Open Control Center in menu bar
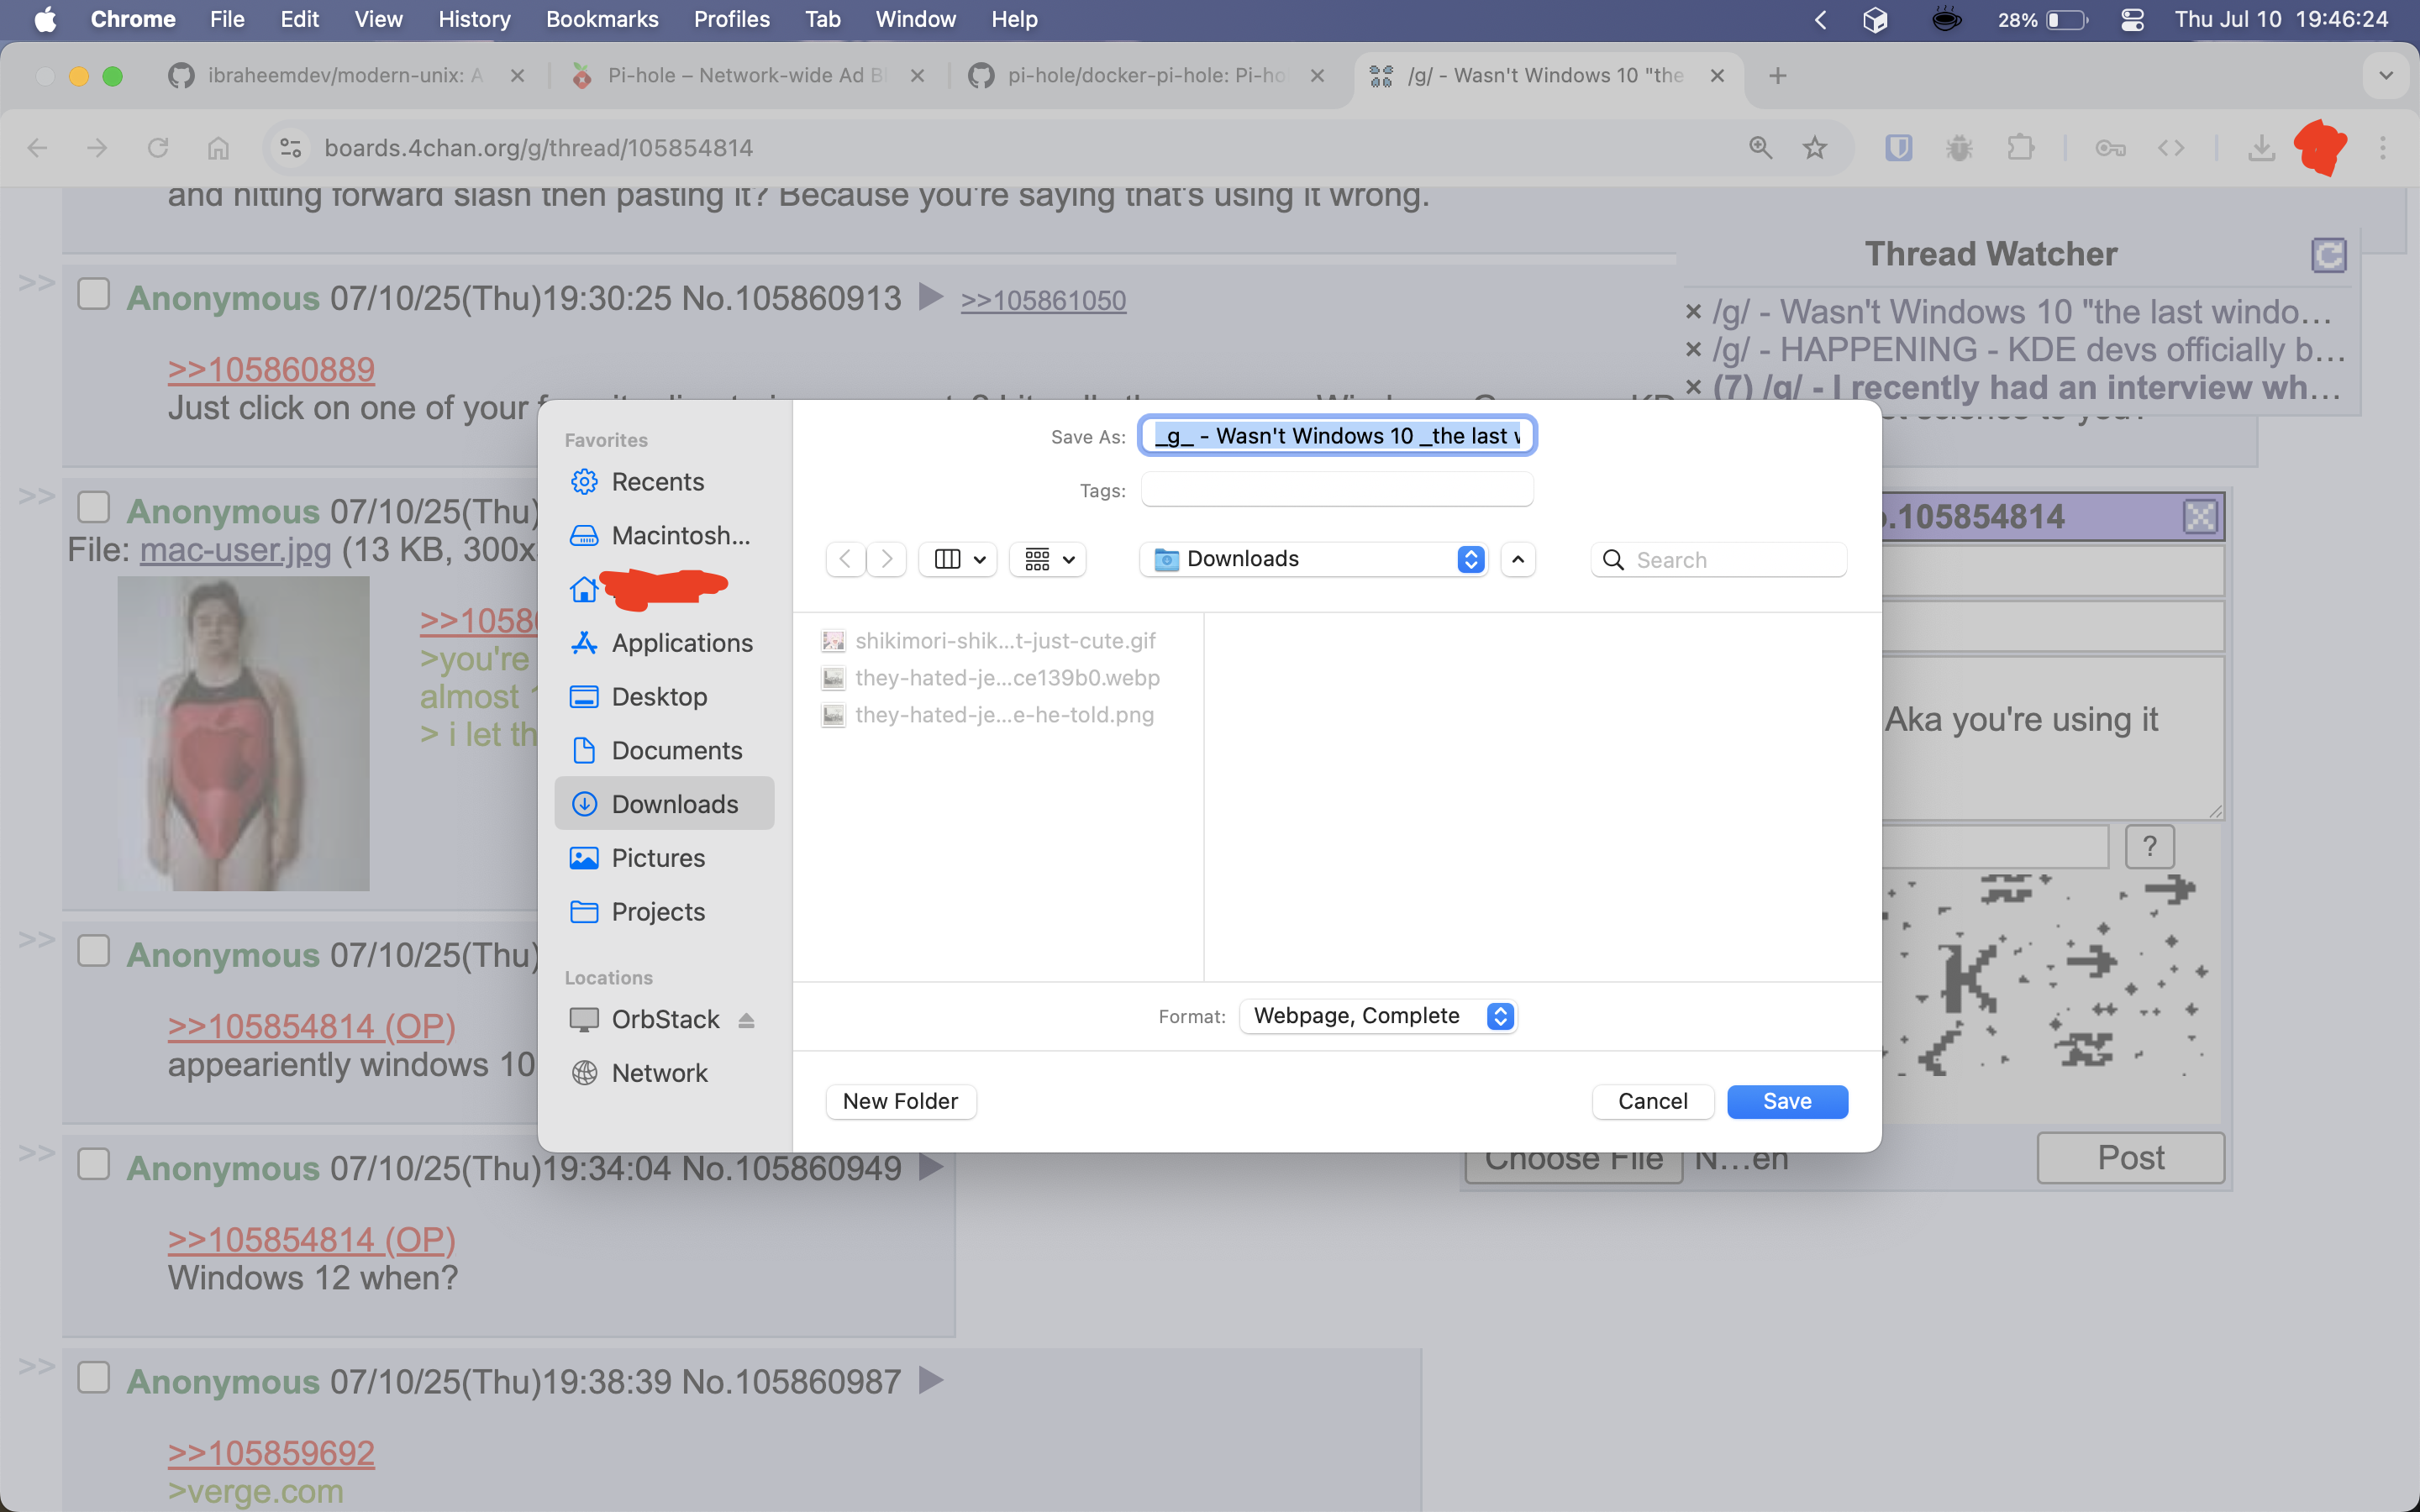2420x1512 pixels. click(x=2132, y=19)
